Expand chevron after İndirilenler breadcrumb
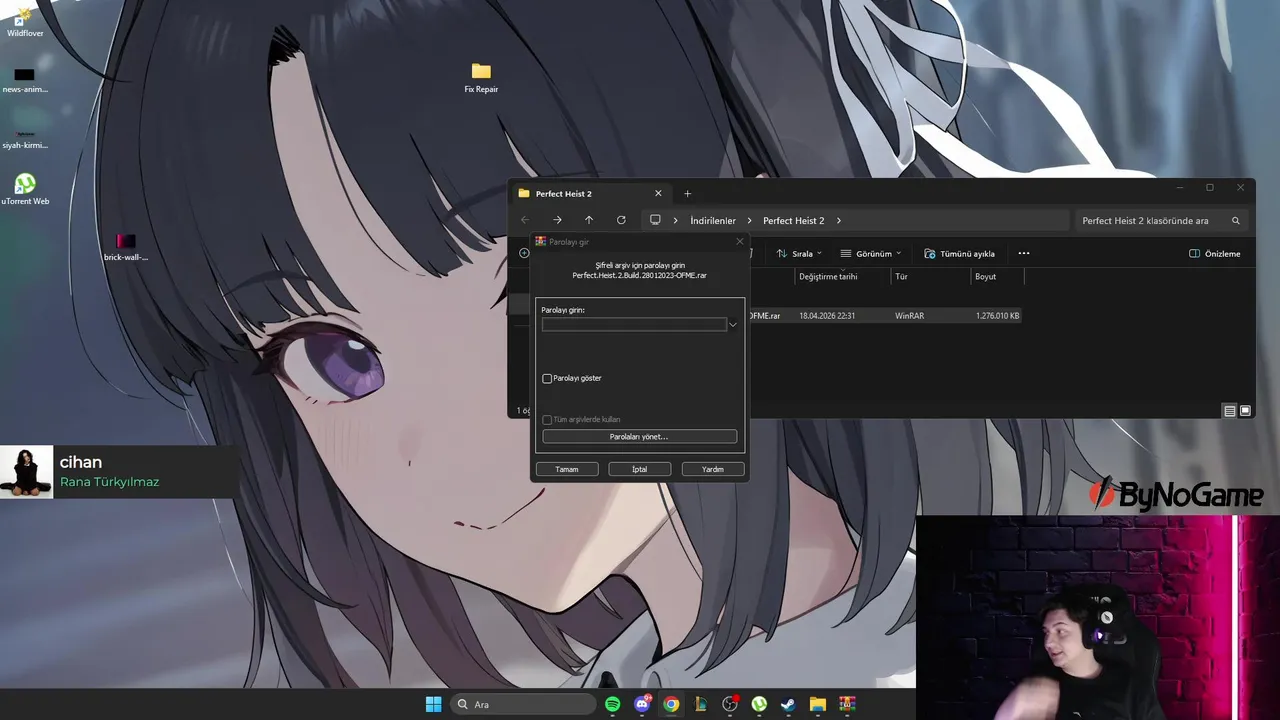 pyautogui.click(x=749, y=221)
